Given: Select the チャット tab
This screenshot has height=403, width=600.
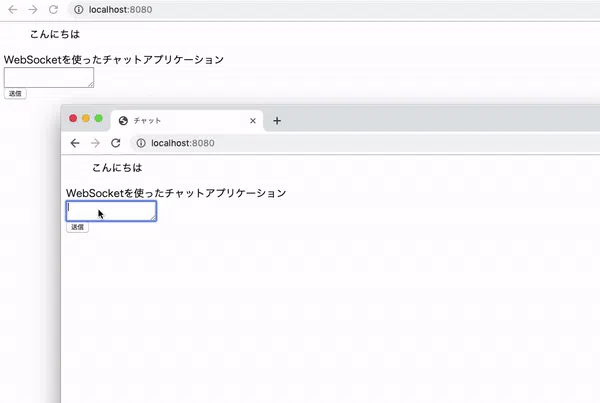Looking at the screenshot, I should point(187,121).
